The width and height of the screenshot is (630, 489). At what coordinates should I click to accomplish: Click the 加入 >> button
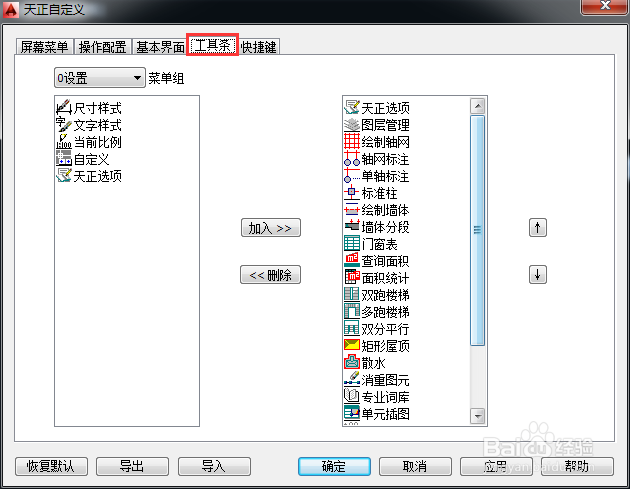click(x=270, y=228)
